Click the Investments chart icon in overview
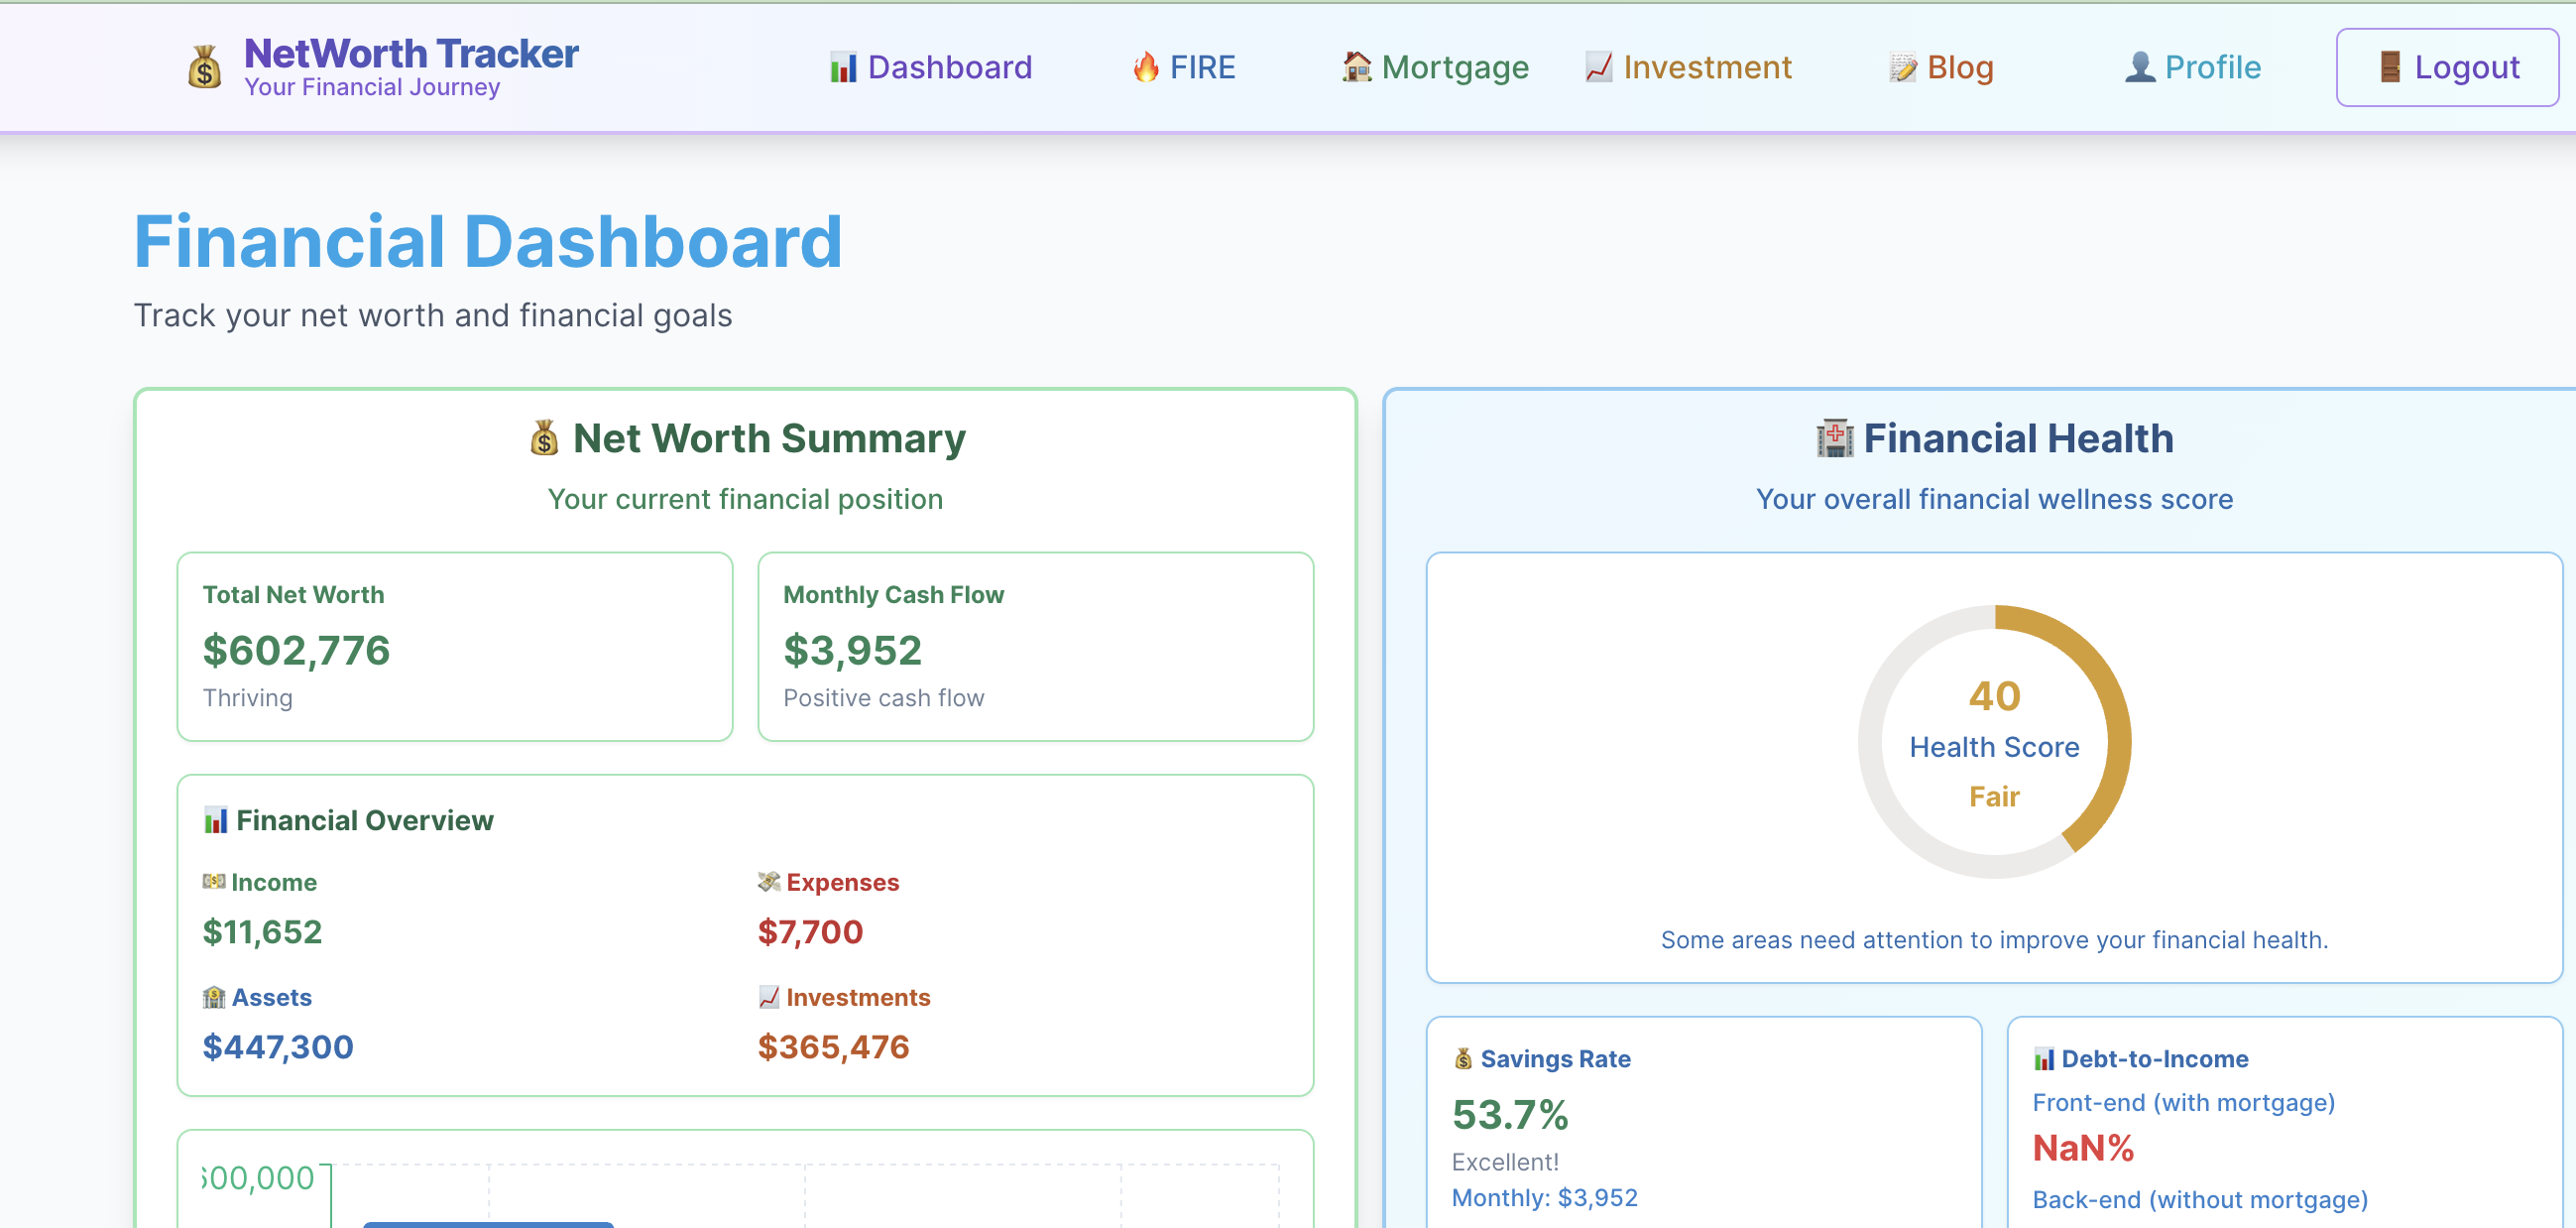This screenshot has width=2576, height=1228. [768, 997]
